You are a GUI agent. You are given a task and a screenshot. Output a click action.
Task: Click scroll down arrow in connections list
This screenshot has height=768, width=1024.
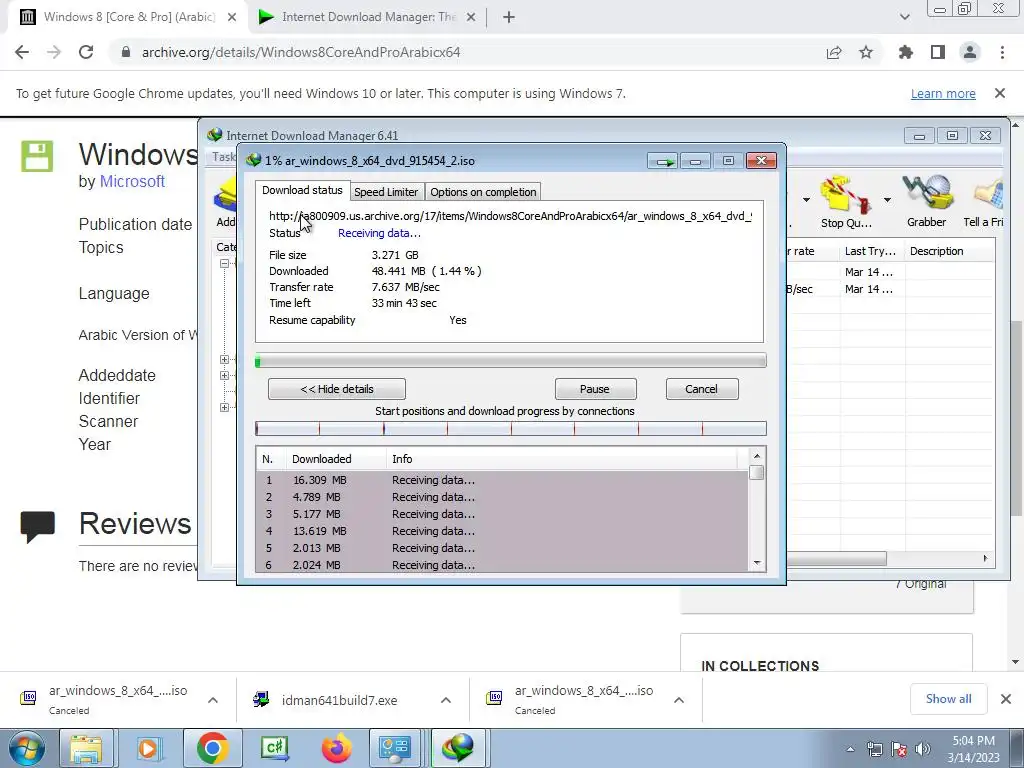click(x=757, y=563)
